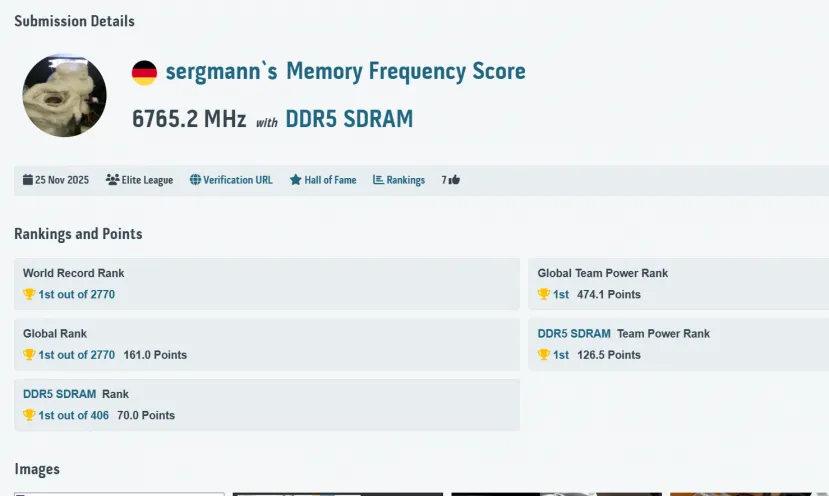Select the Elite League label
This screenshot has height=496, width=829.
pyautogui.click(x=148, y=180)
